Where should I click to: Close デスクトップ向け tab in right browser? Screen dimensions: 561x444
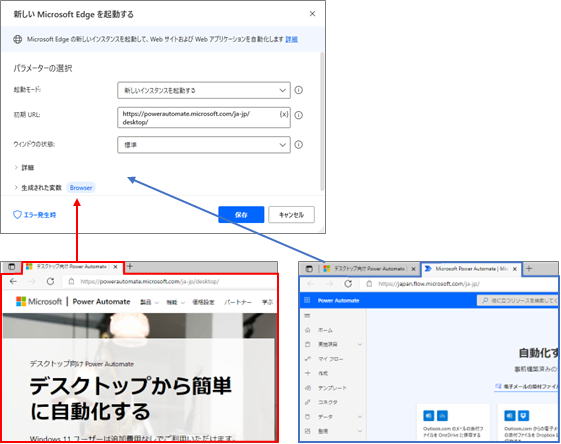click(413, 269)
